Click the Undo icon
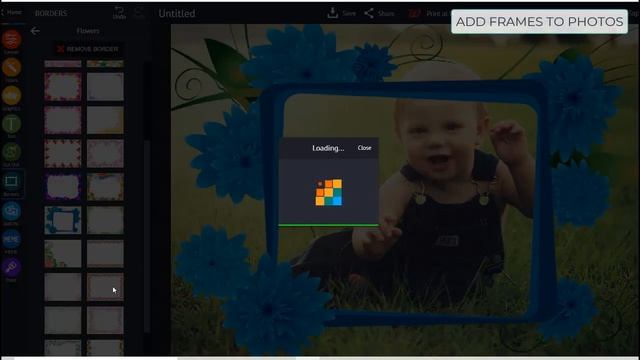The height and width of the screenshot is (360, 640). 119,13
